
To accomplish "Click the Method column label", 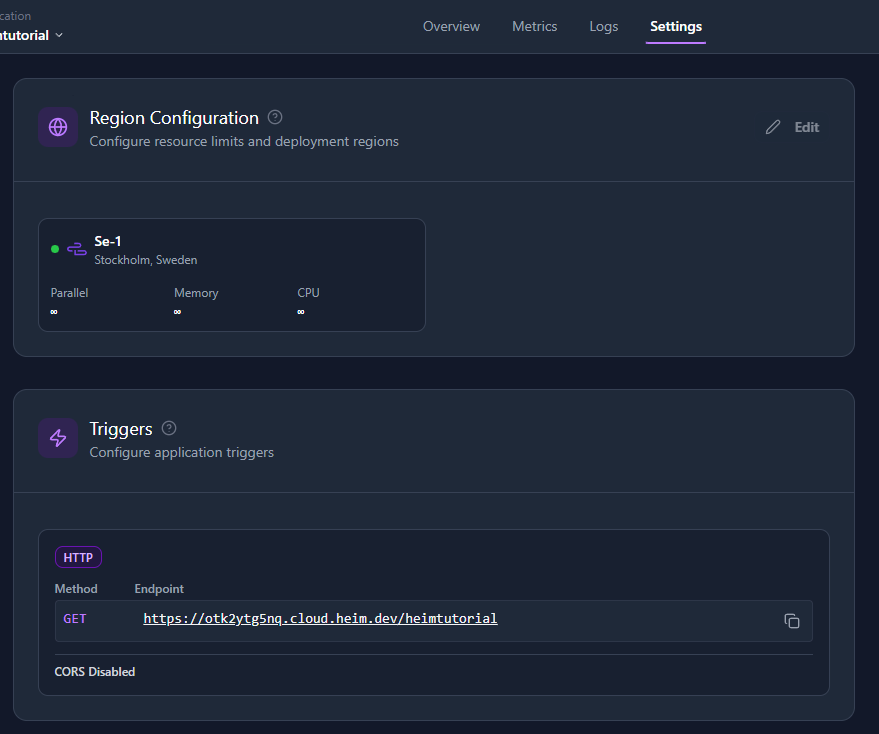I will 76,589.
